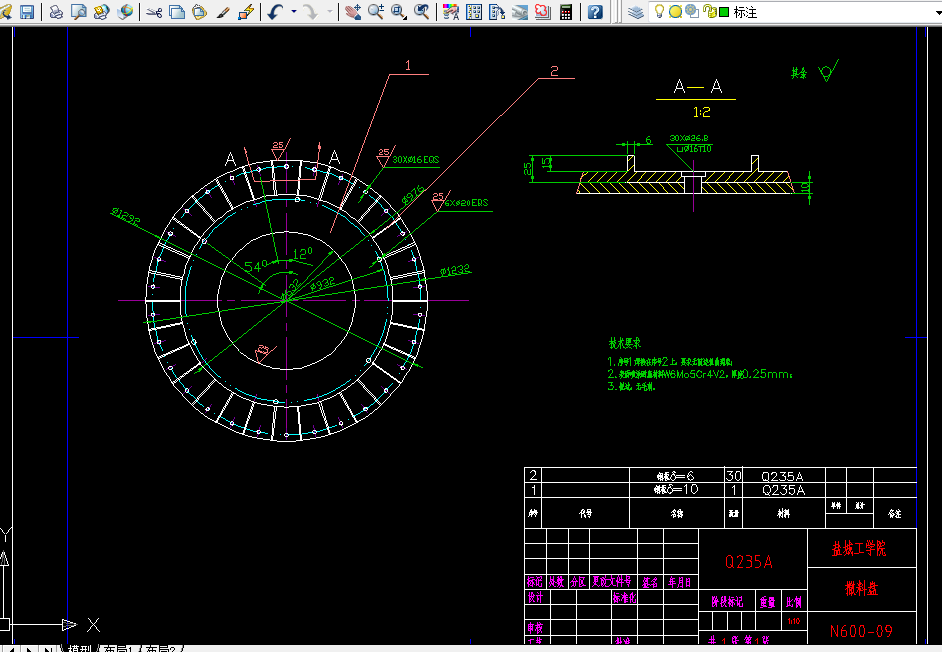Switch to the 布局1 layout tab
Screen dimensions: 942x652
point(115,648)
